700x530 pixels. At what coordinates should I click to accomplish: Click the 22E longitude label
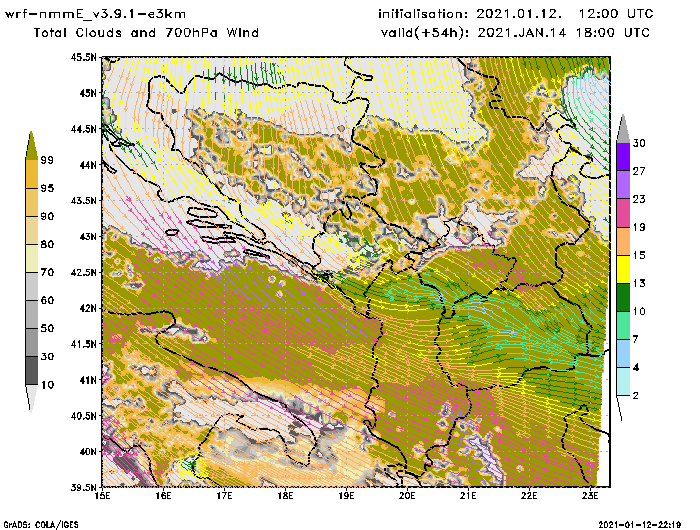pos(529,496)
